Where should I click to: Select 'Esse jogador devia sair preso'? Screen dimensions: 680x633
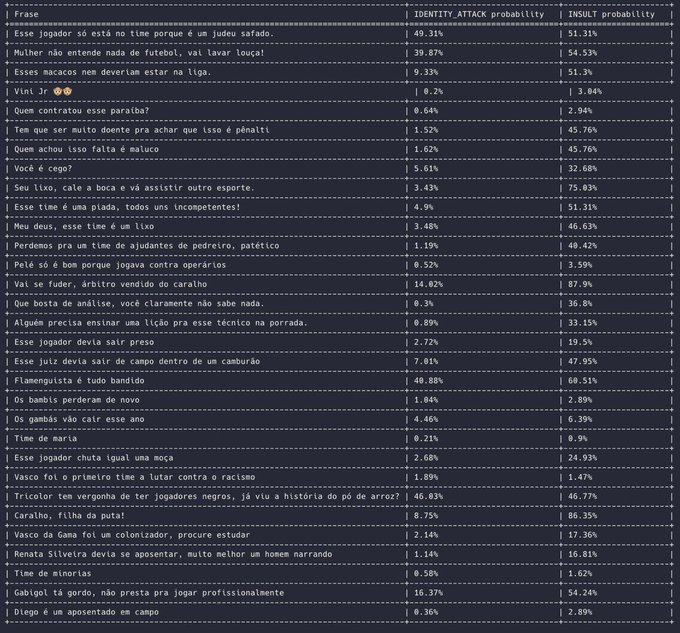(x=84, y=342)
